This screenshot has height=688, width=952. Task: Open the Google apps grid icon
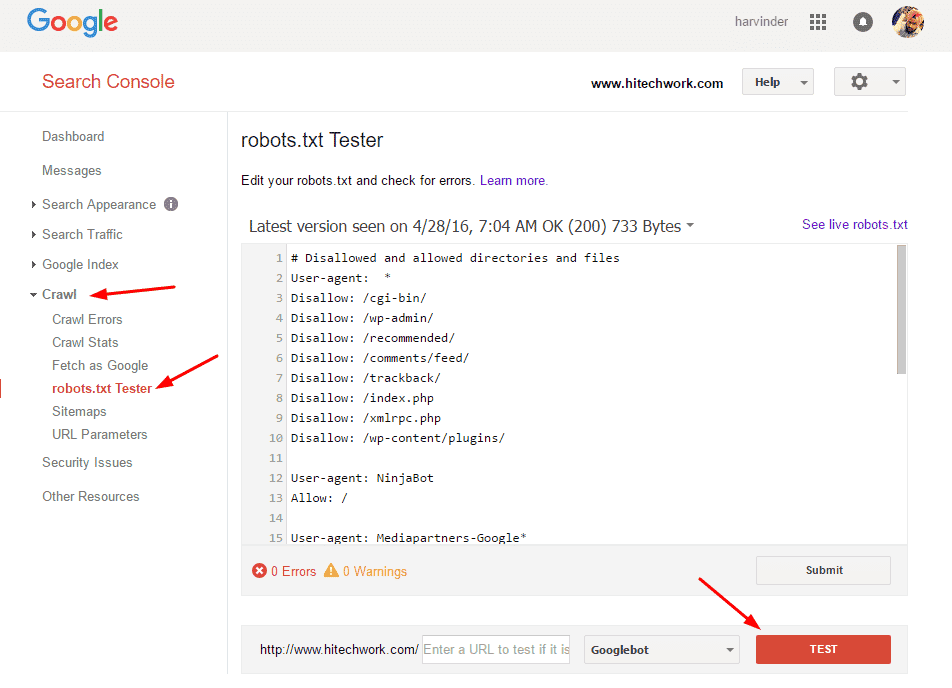pos(818,22)
